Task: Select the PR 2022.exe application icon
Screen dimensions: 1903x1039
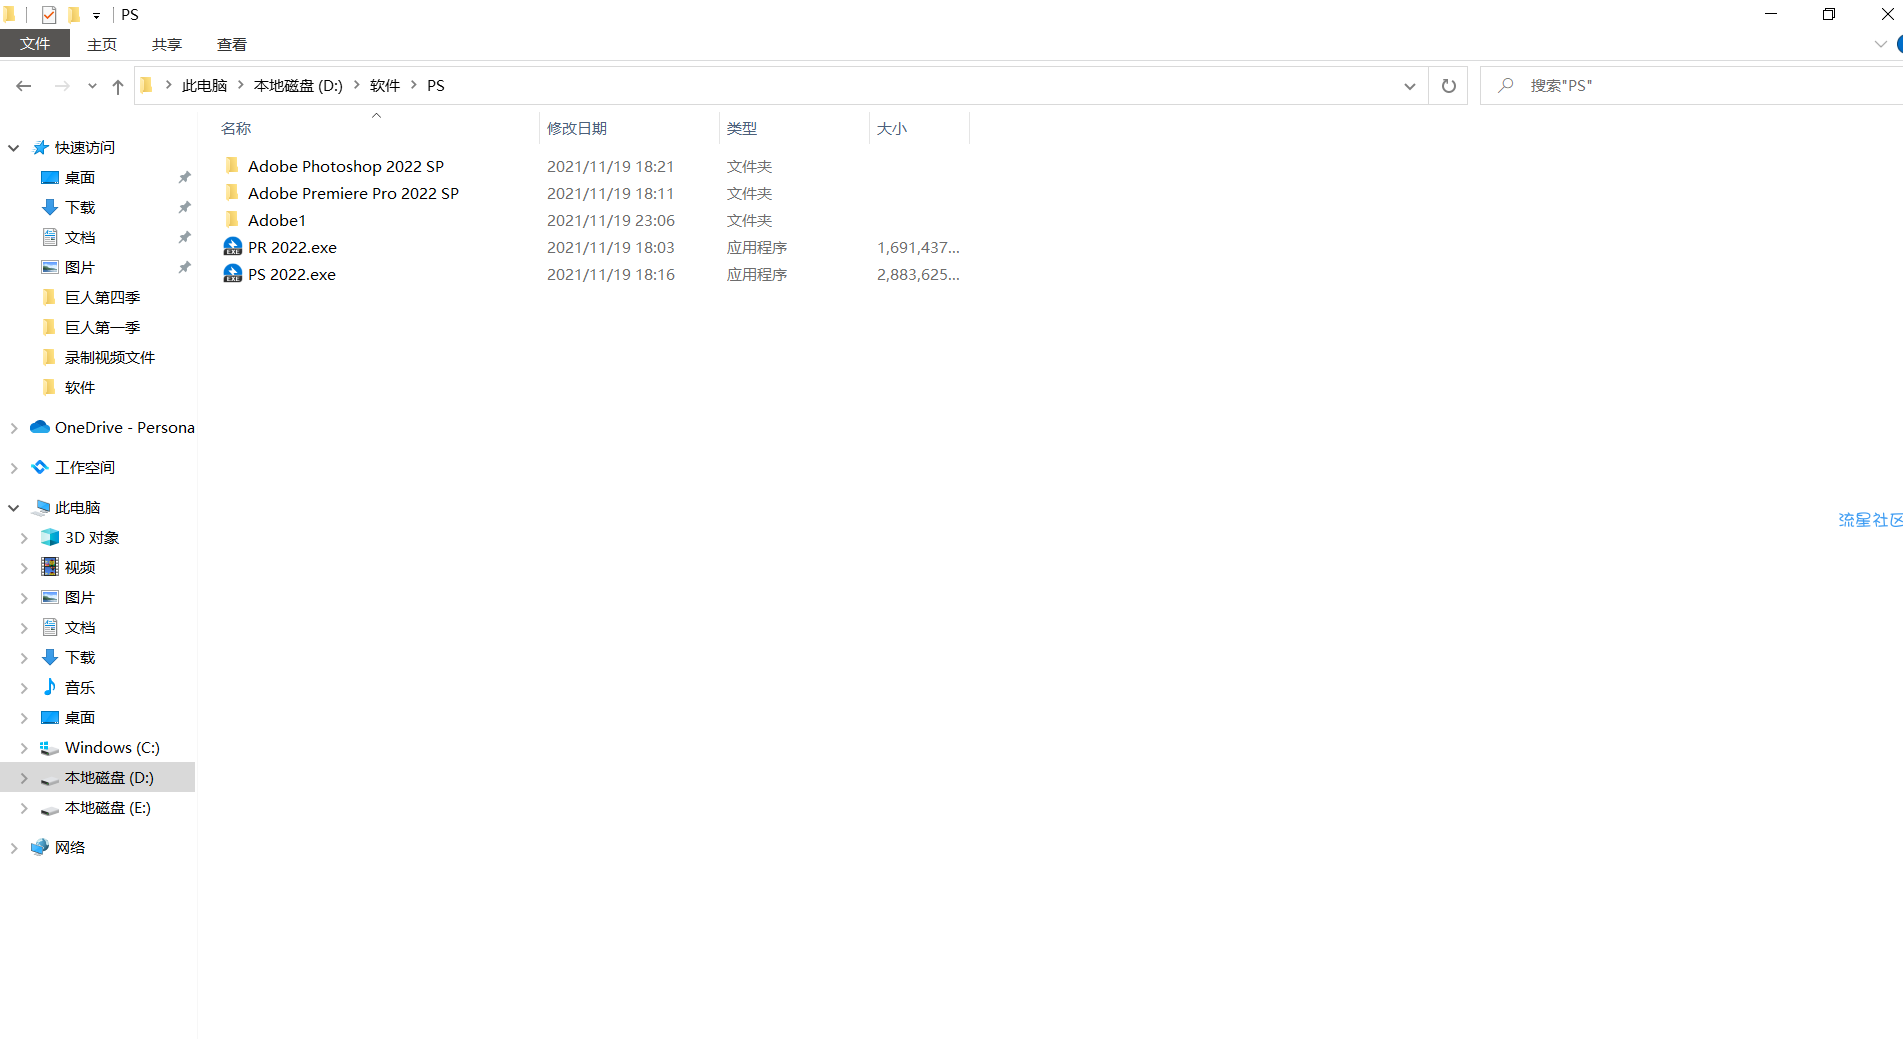Action: pyautogui.click(x=233, y=247)
